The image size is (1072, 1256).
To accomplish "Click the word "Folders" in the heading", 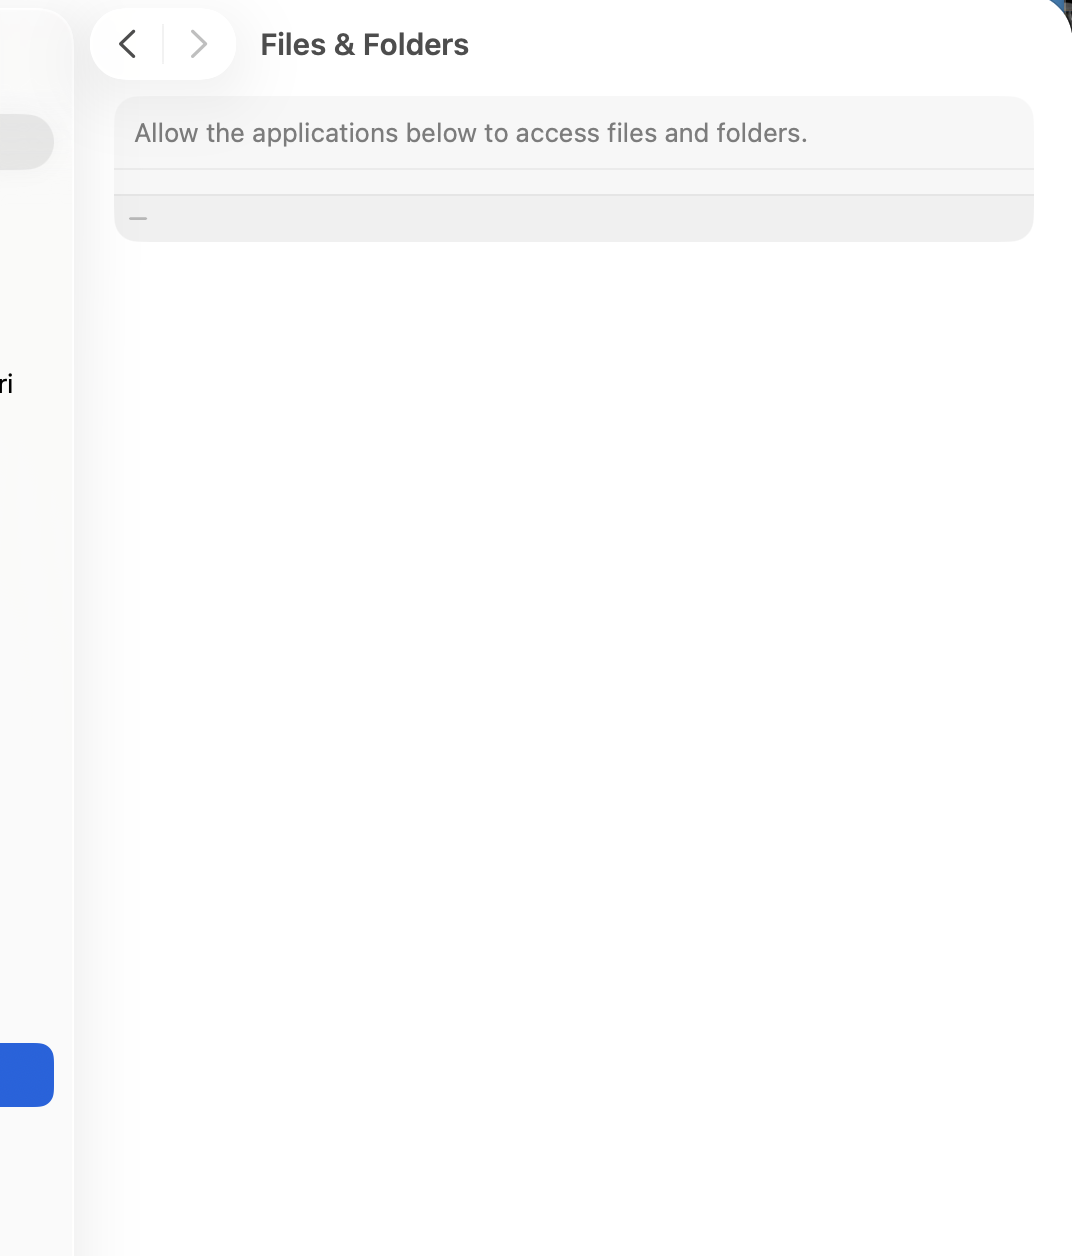I will pyautogui.click(x=416, y=45).
